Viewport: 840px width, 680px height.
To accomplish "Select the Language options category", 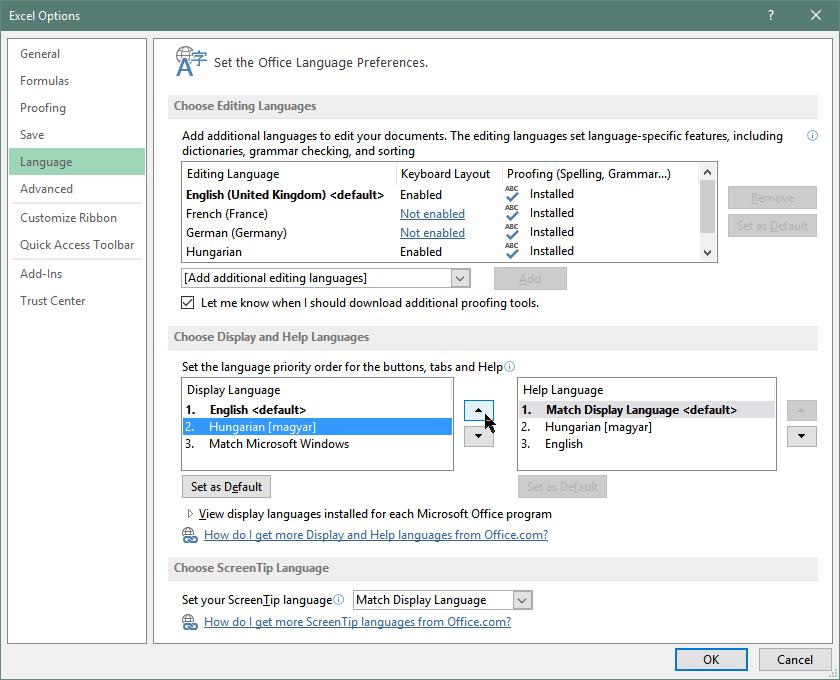I will click(x=77, y=161).
